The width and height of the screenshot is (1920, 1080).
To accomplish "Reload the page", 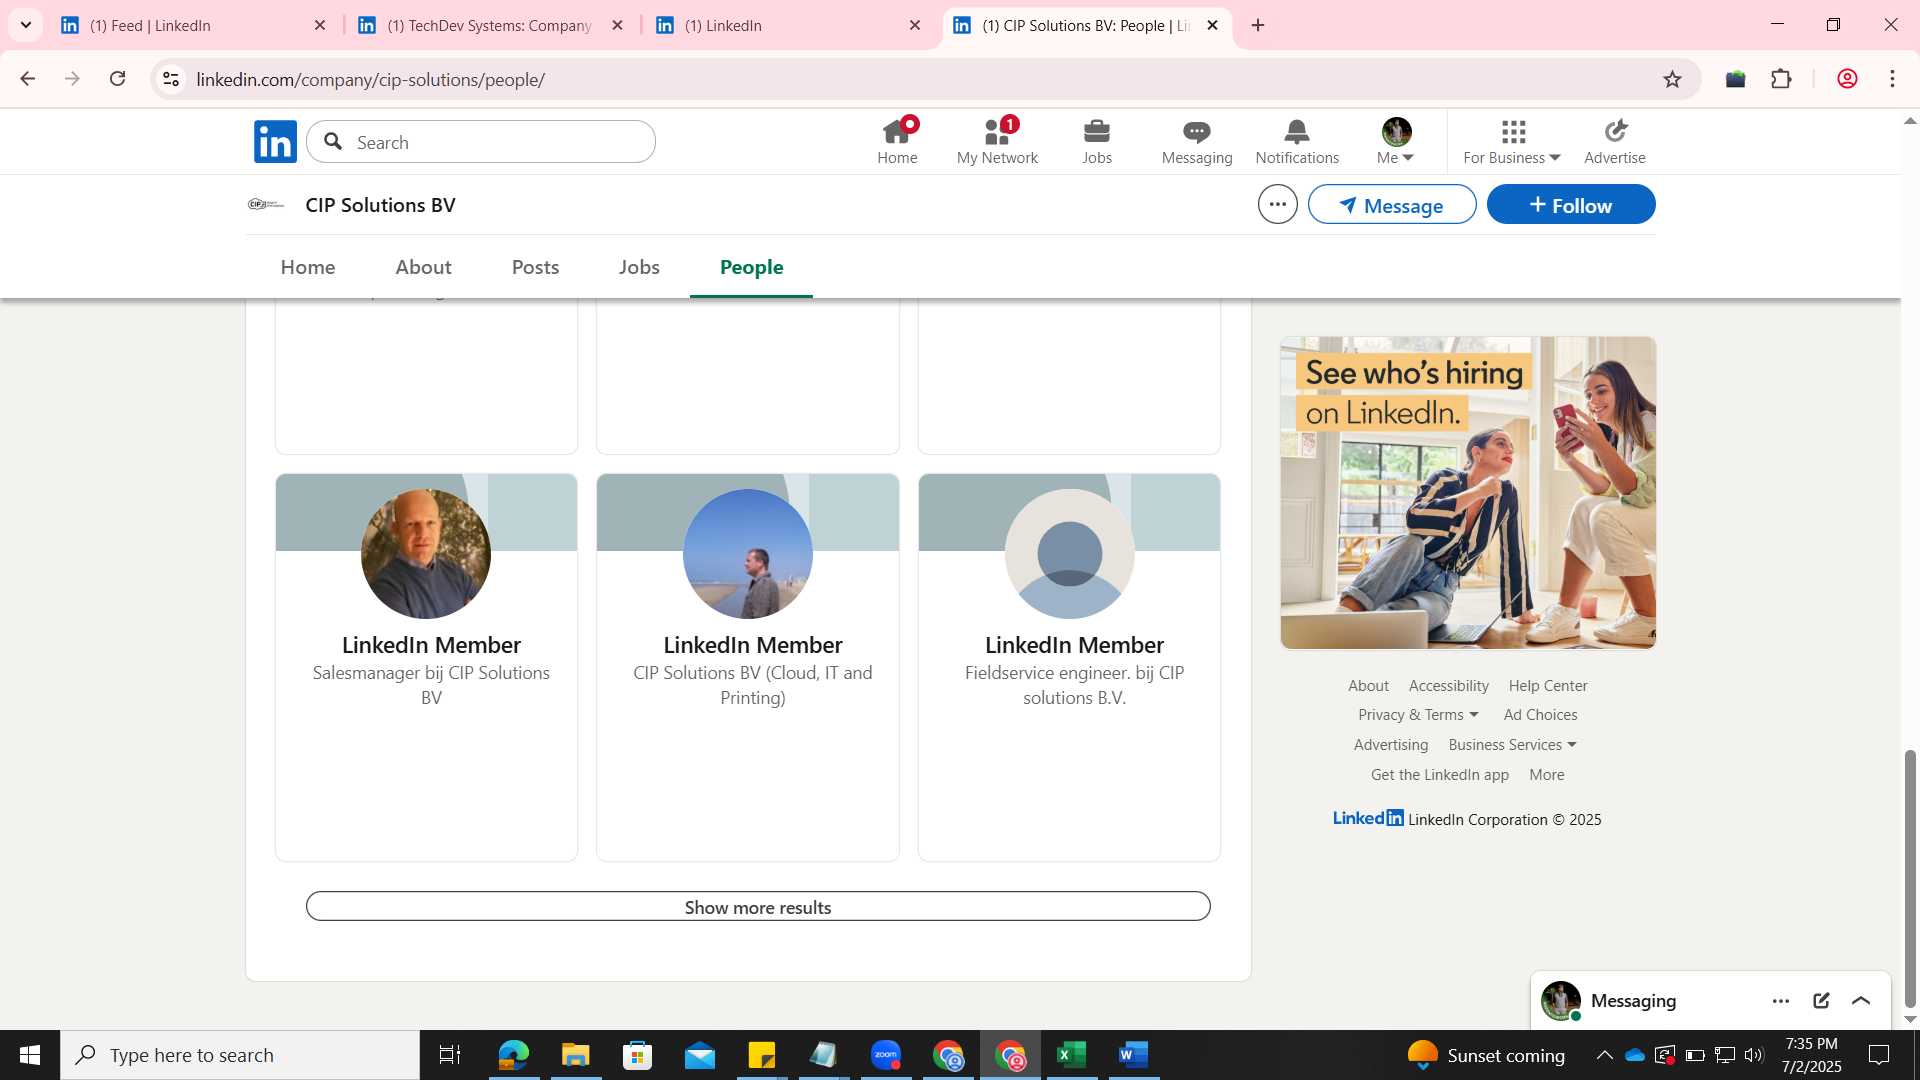I will [117, 79].
